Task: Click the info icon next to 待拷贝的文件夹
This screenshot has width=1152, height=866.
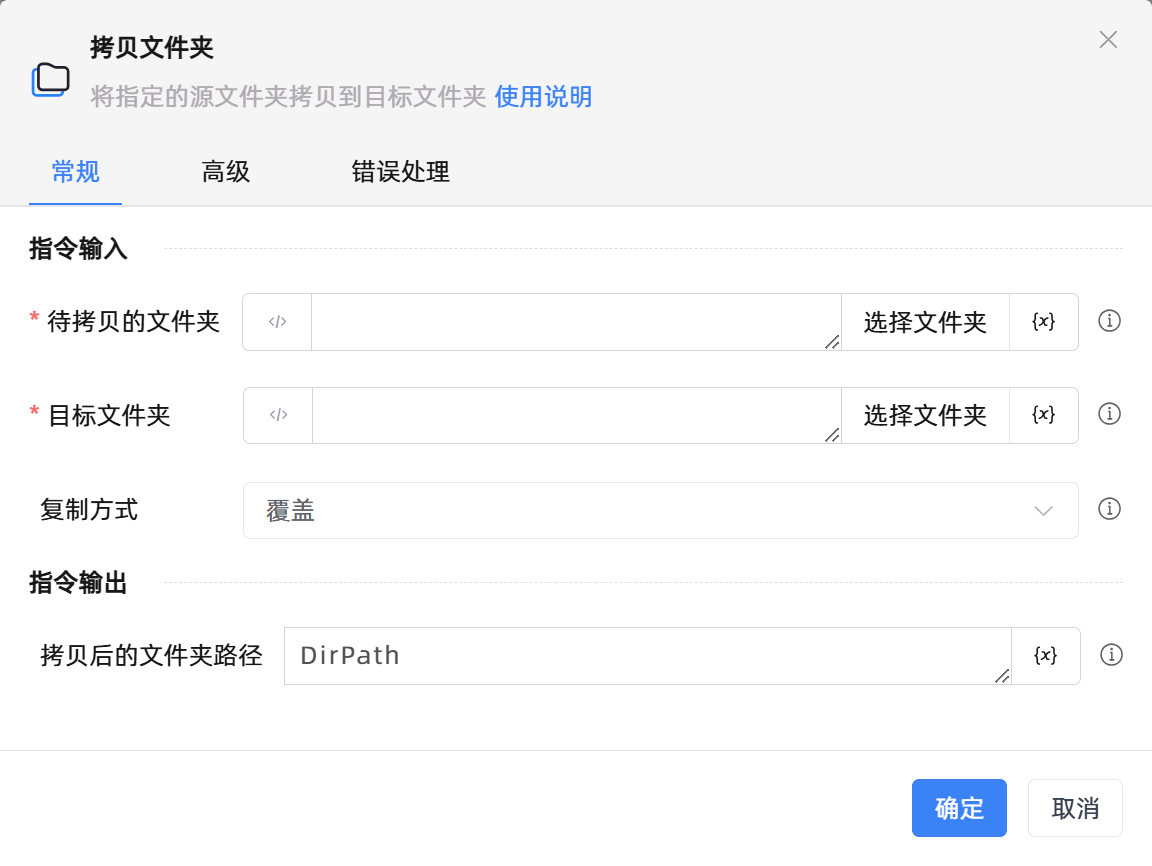Action: [x=1109, y=321]
